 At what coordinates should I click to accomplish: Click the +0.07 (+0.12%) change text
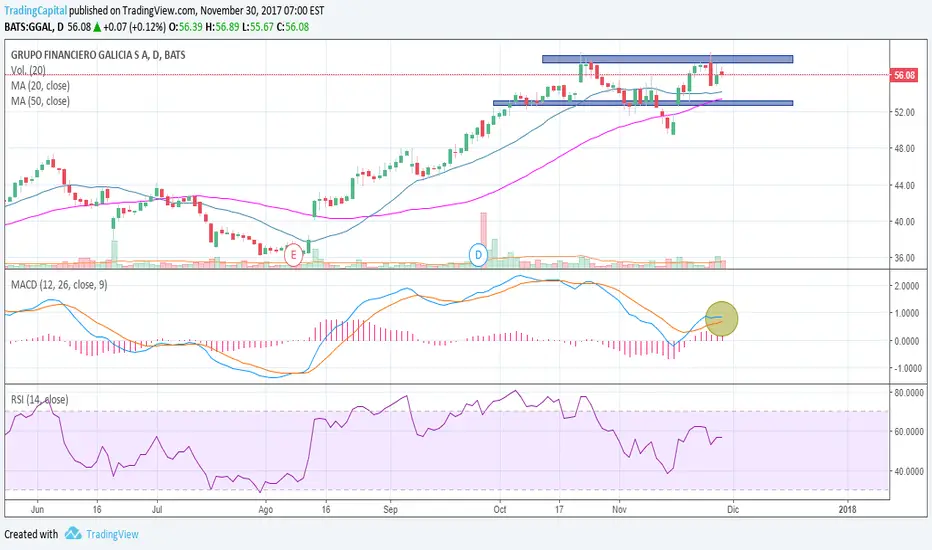click(x=134, y=27)
